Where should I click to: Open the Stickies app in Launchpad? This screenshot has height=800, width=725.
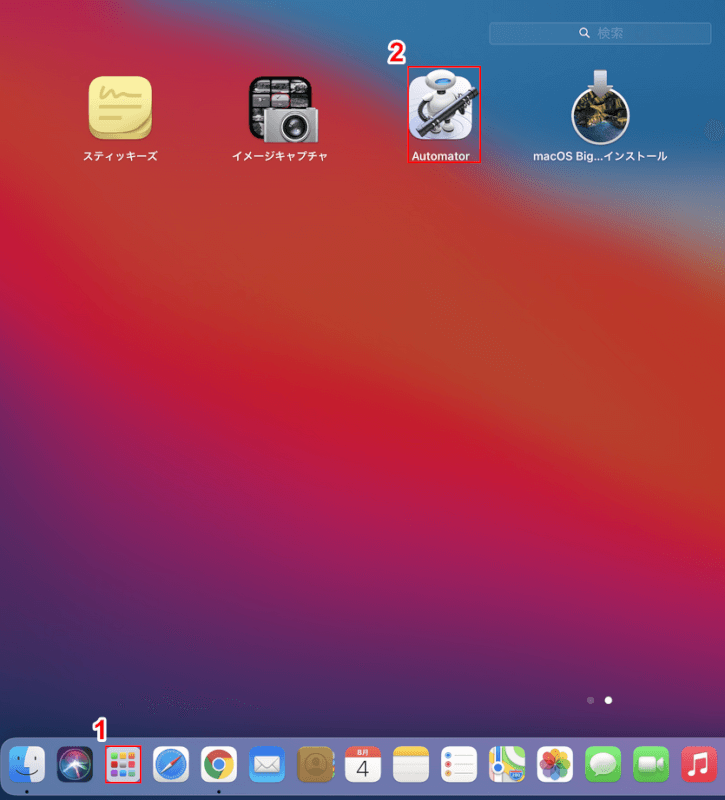pos(120,108)
